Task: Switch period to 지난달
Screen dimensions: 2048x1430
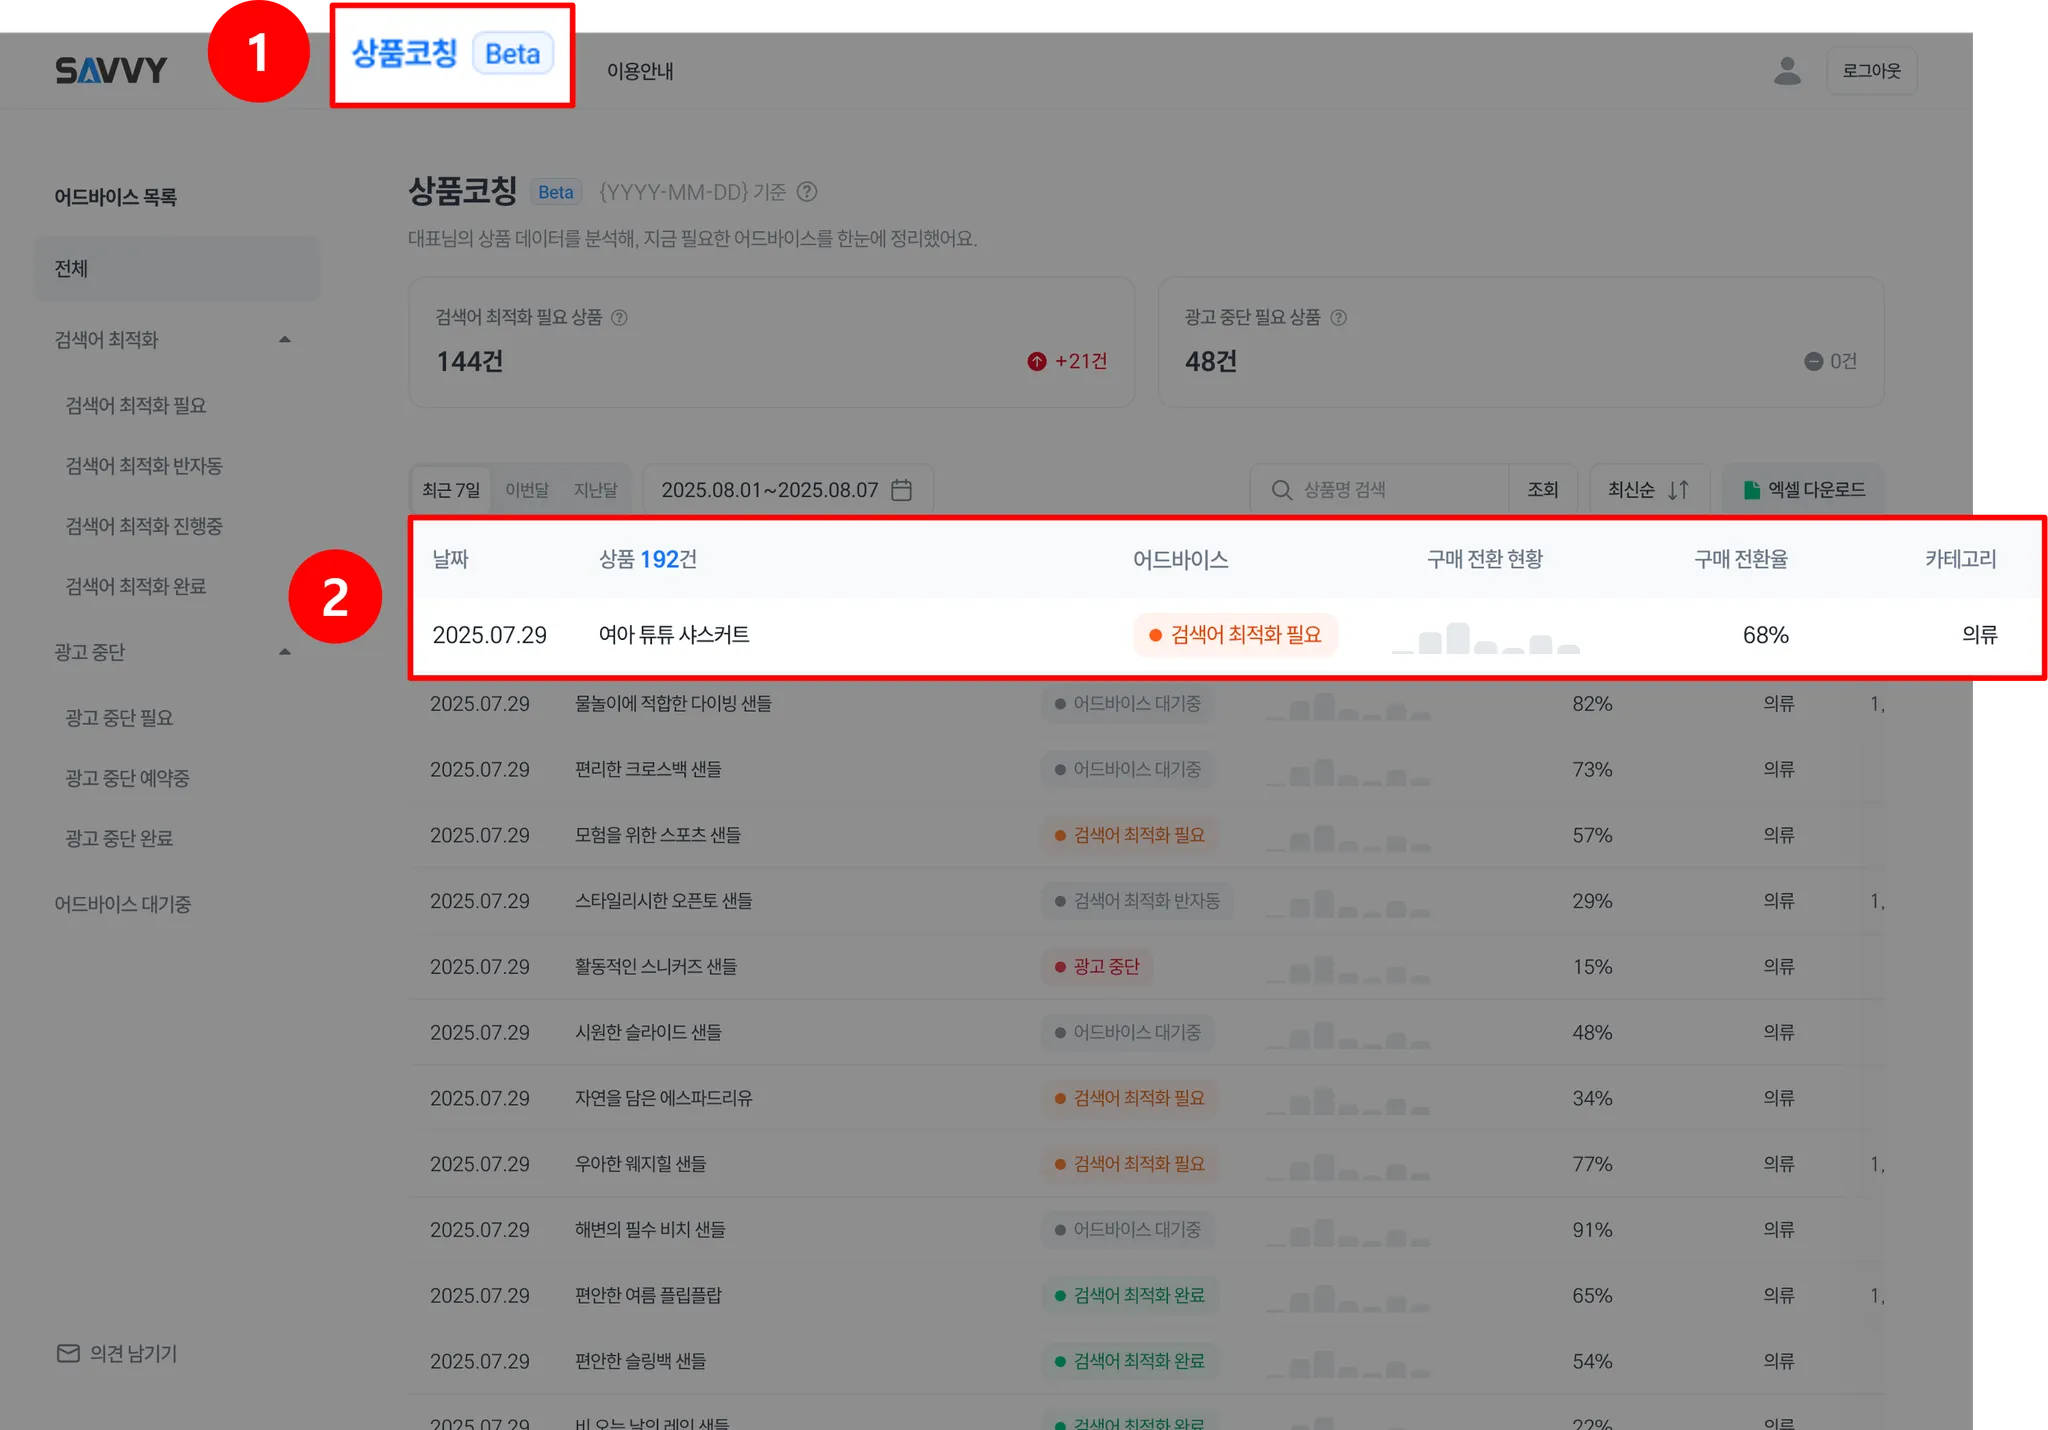Action: point(595,490)
